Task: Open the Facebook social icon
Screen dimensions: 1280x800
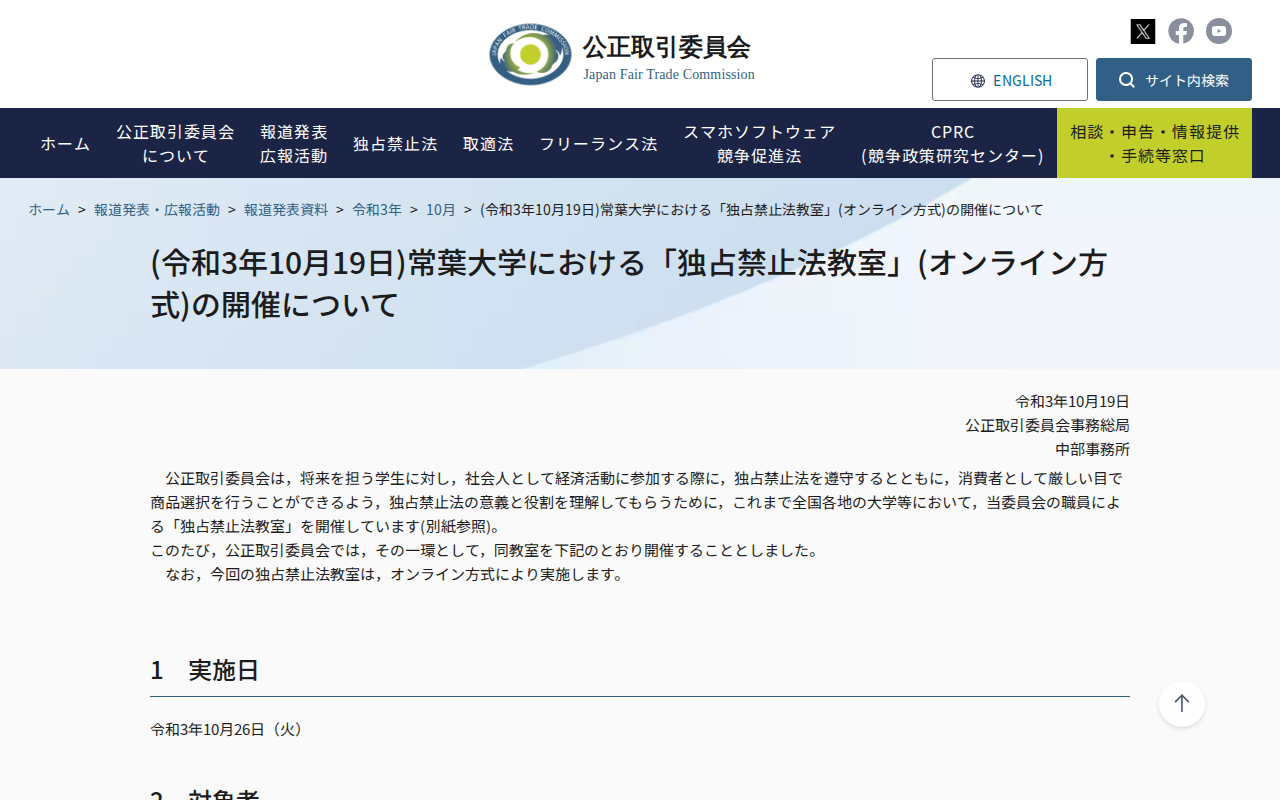Action: [x=1181, y=31]
